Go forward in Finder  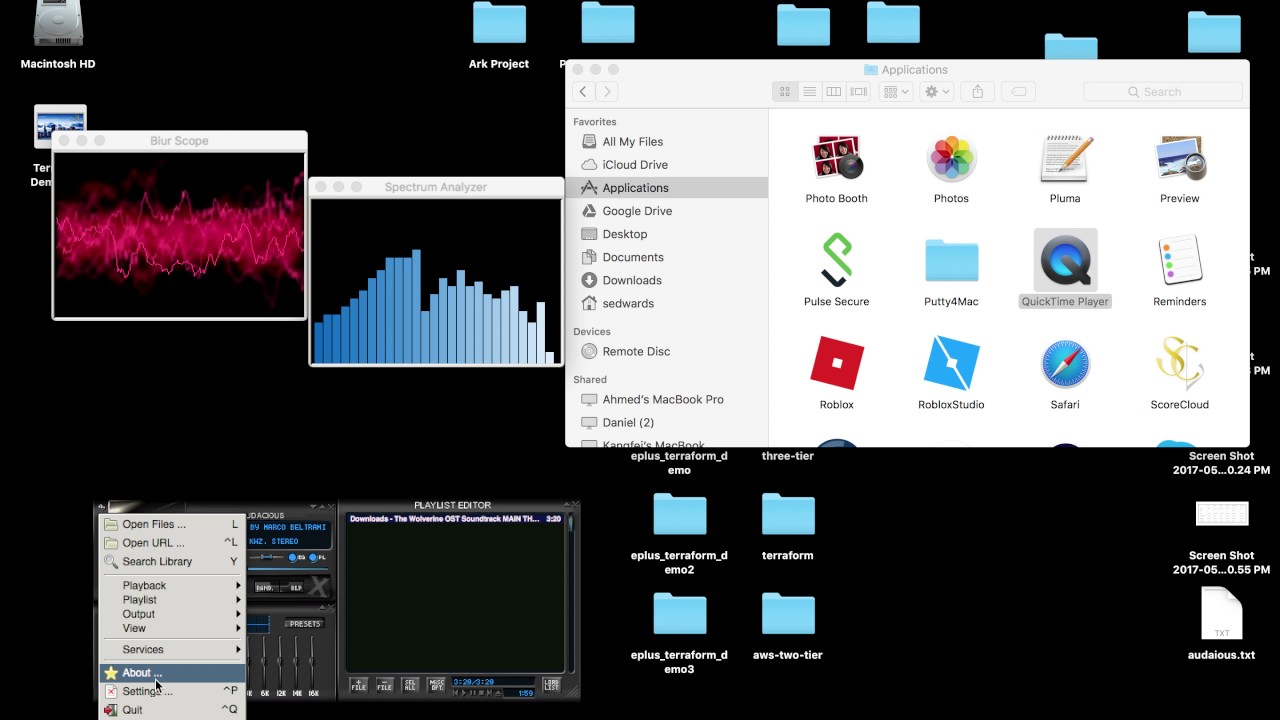tap(607, 91)
